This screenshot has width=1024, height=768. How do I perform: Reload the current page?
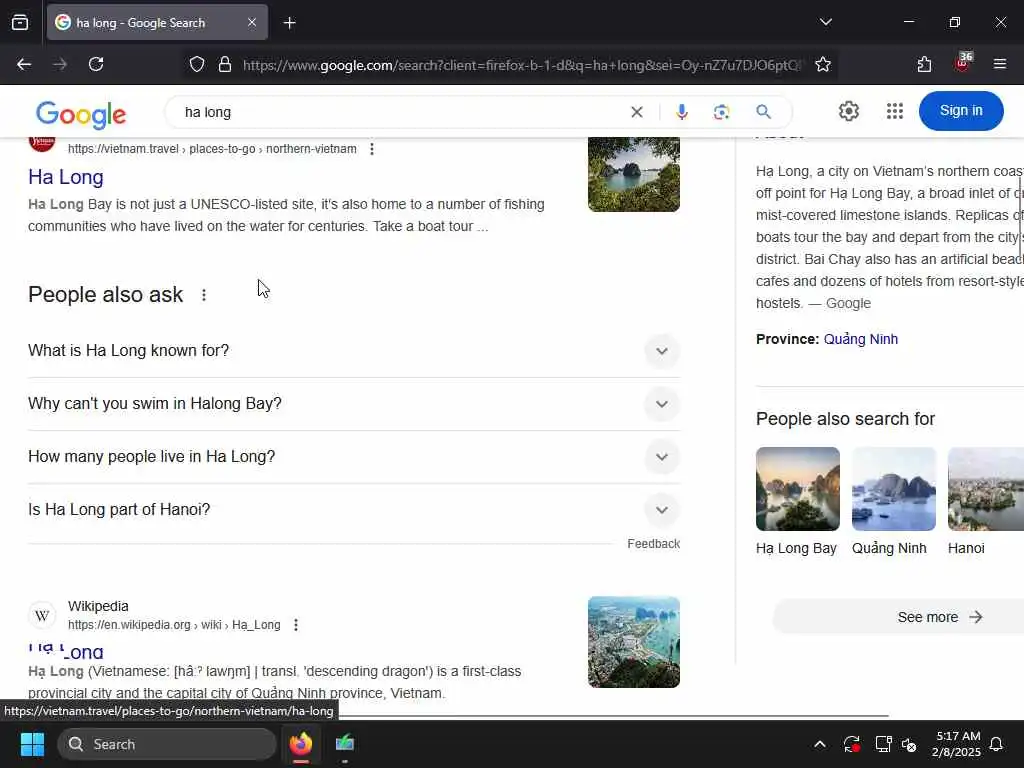(96, 64)
